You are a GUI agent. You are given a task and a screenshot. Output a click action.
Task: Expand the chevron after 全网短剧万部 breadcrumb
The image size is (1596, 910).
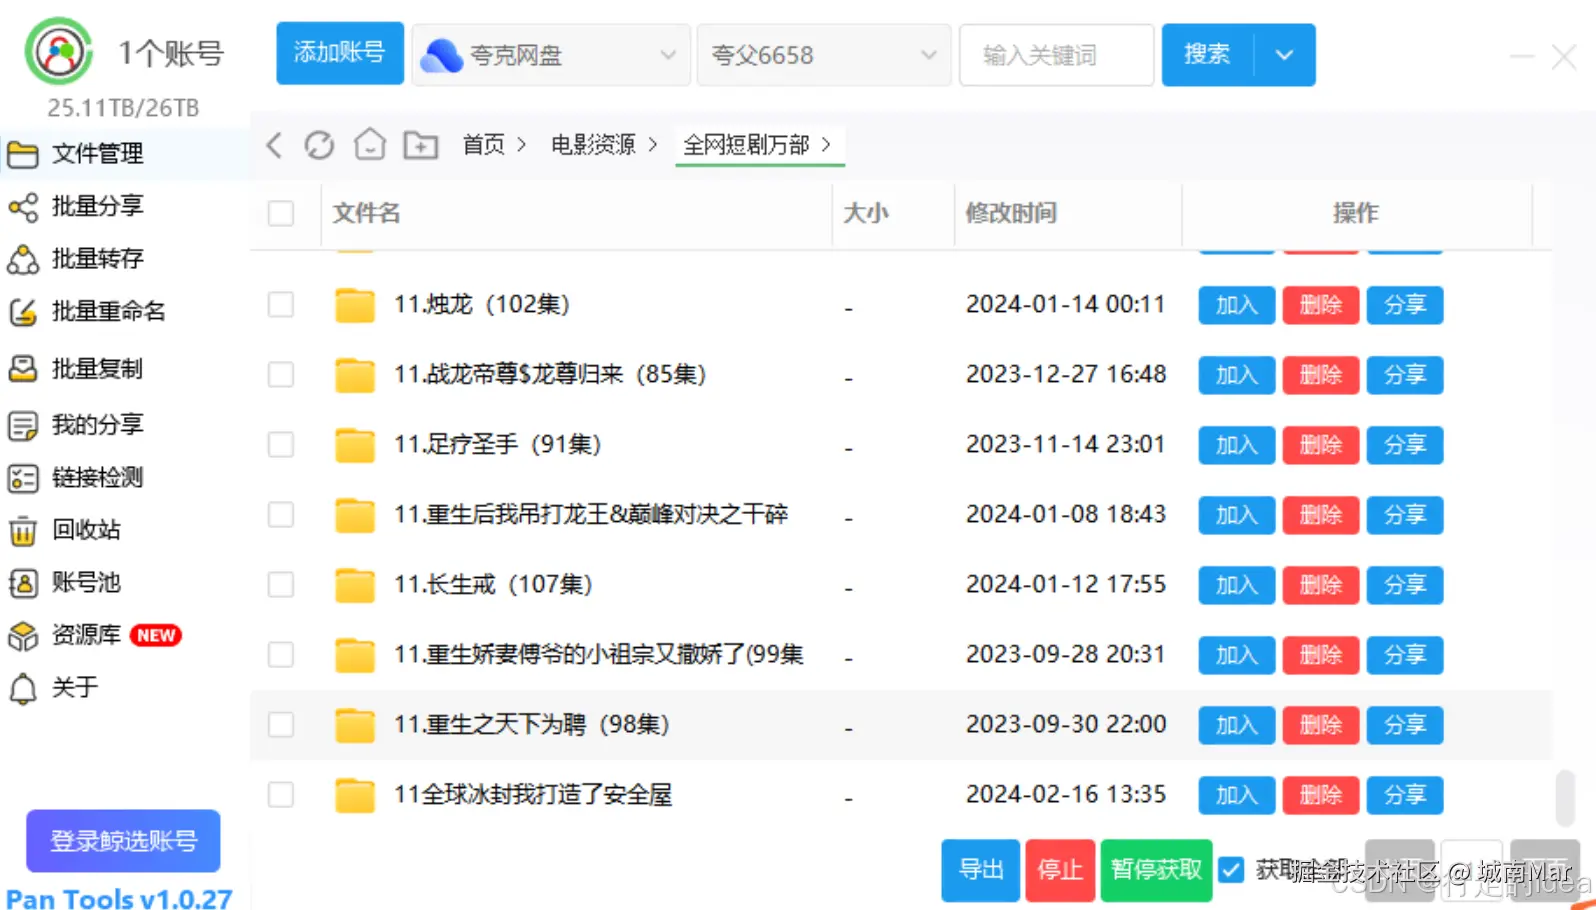[x=826, y=145]
